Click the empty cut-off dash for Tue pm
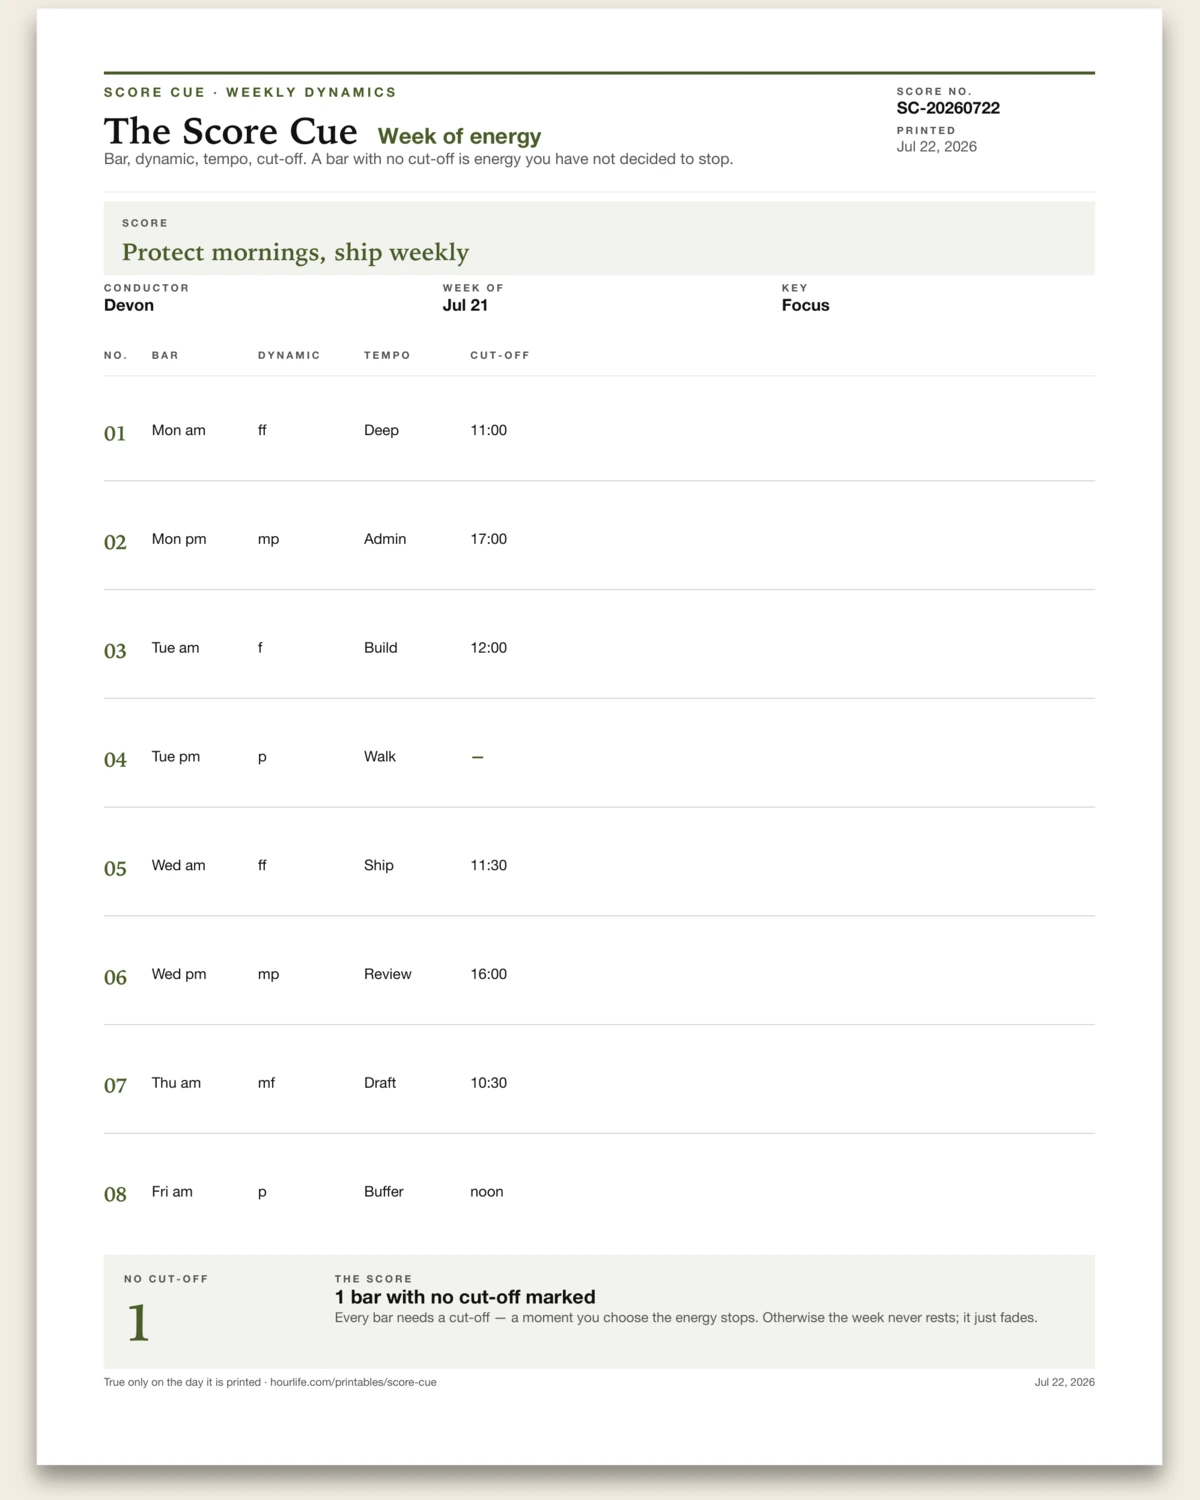 click(477, 757)
